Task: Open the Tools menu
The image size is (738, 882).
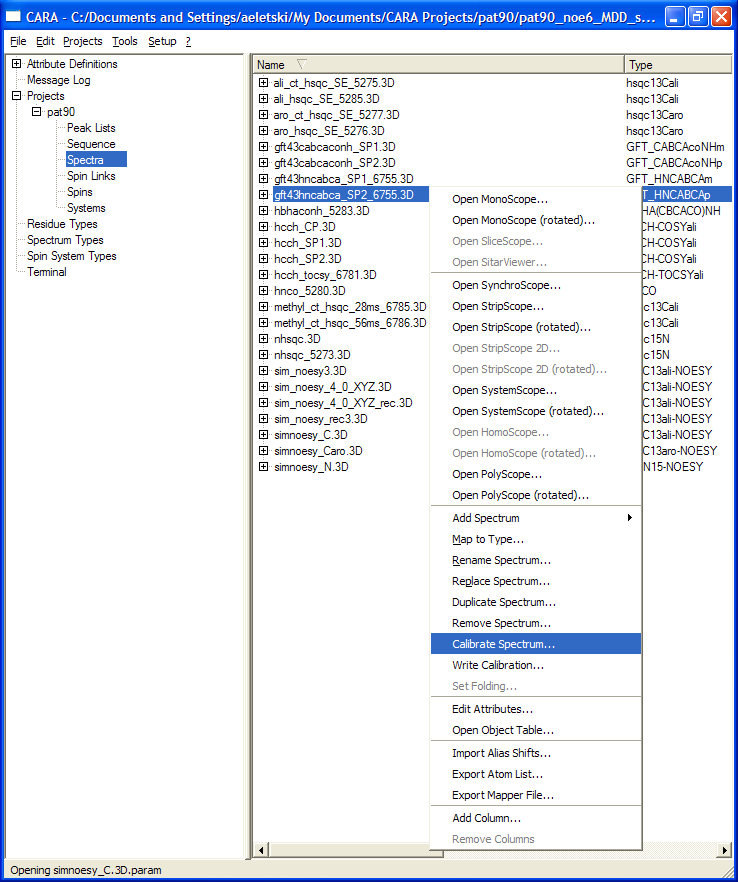Action: (125, 41)
